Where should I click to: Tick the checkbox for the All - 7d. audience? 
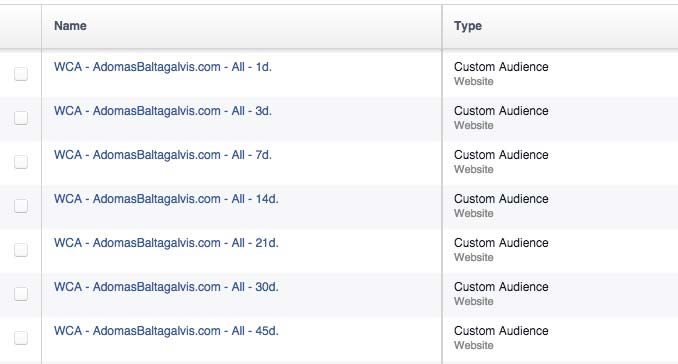point(21,162)
